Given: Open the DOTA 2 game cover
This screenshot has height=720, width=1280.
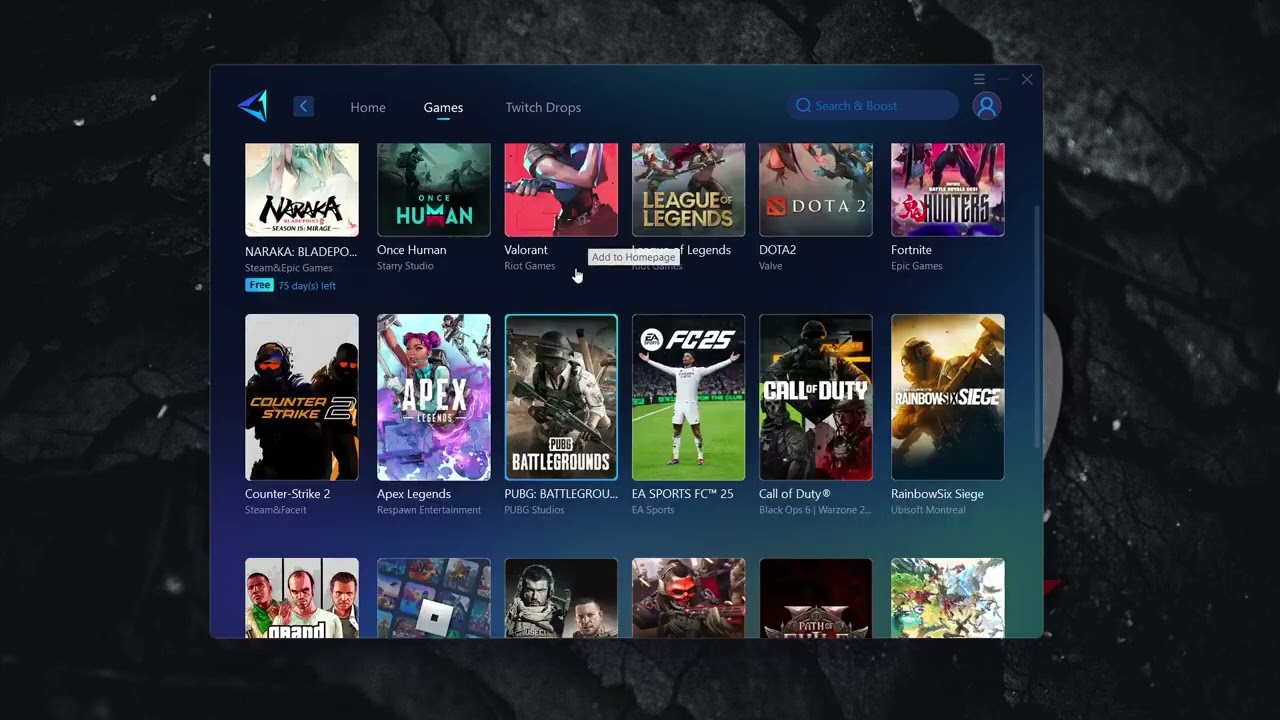Looking at the screenshot, I should pyautogui.click(x=816, y=189).
